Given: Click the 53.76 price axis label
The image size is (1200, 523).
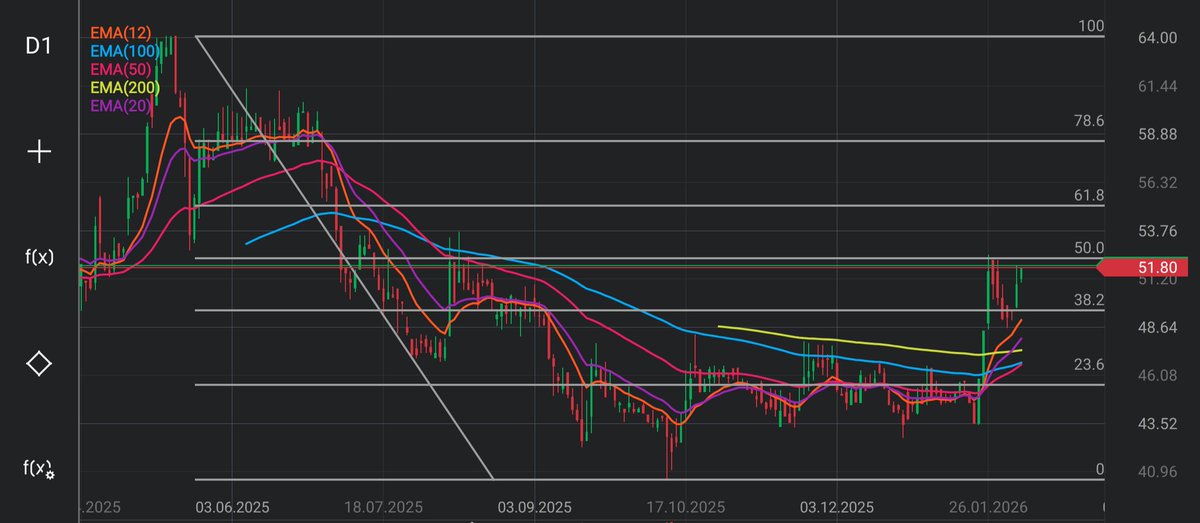Looking at the screenshot, I should (1157, 231).
